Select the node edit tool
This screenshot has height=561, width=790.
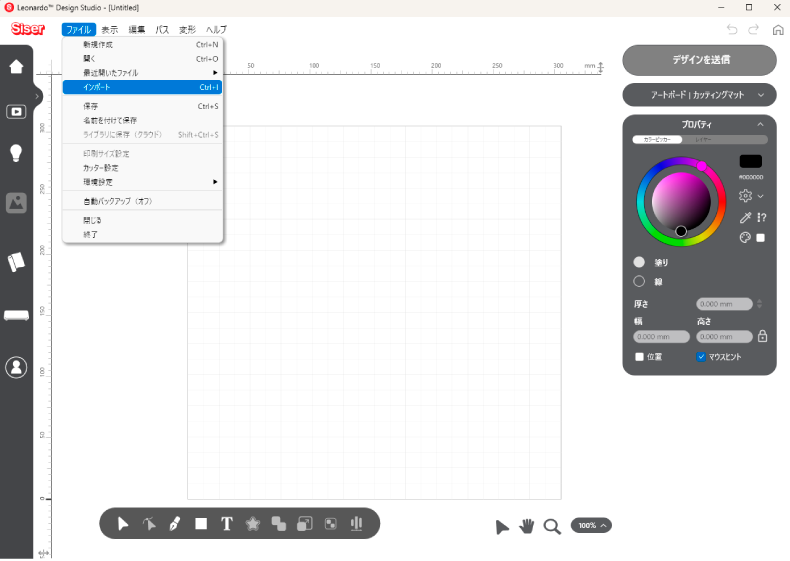149,524
